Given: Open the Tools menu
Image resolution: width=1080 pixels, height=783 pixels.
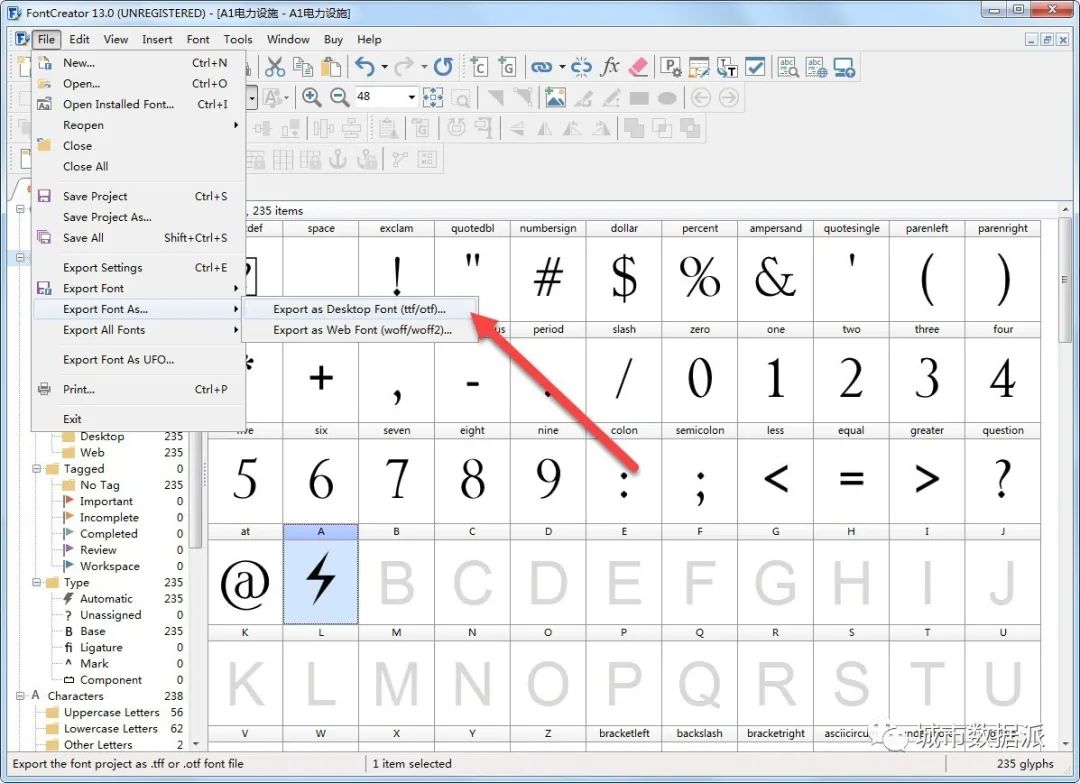Looking at the screenshot, I should (238, 39).
